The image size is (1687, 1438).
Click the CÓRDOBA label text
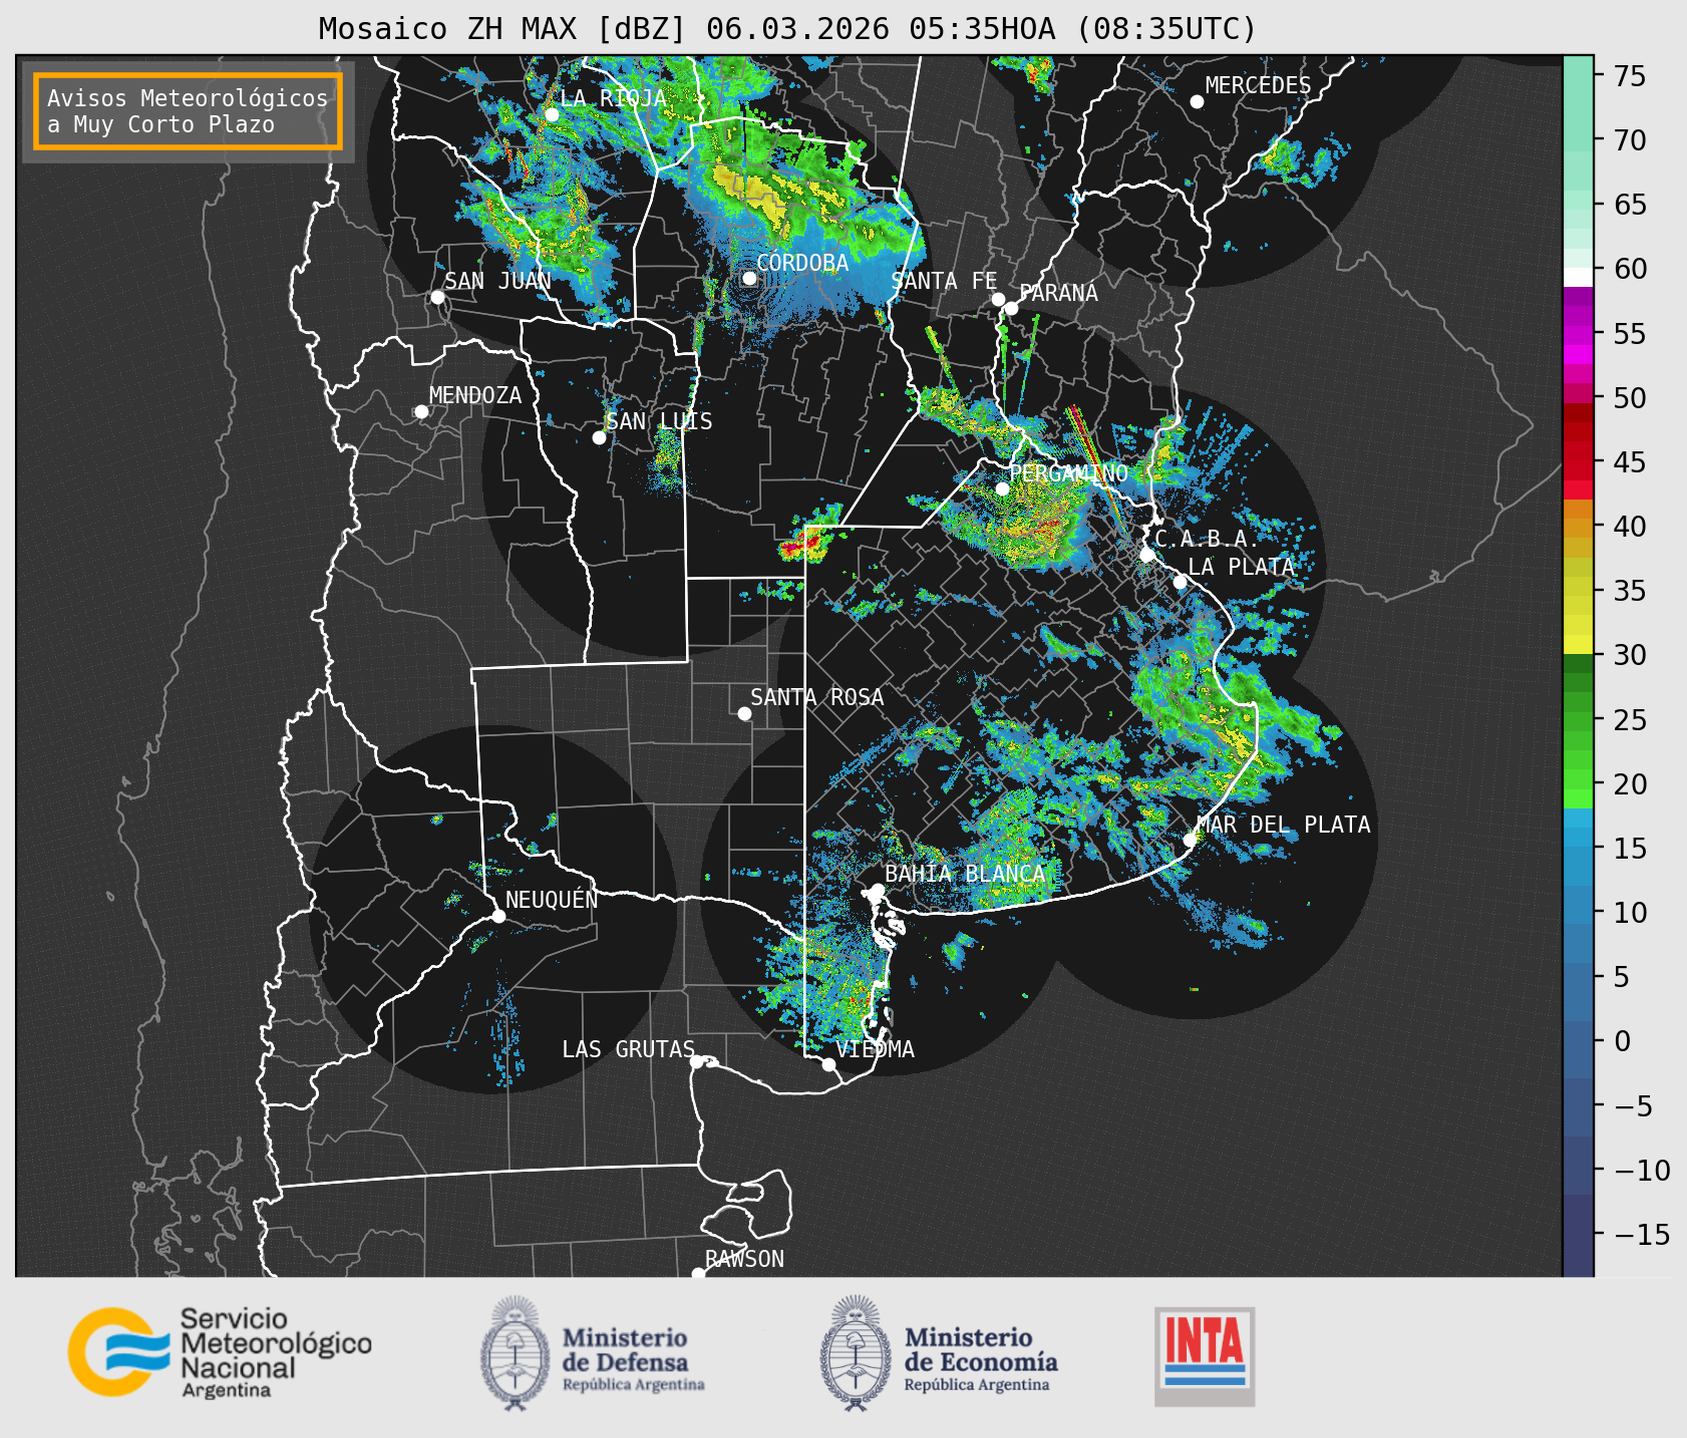point(802,263)
